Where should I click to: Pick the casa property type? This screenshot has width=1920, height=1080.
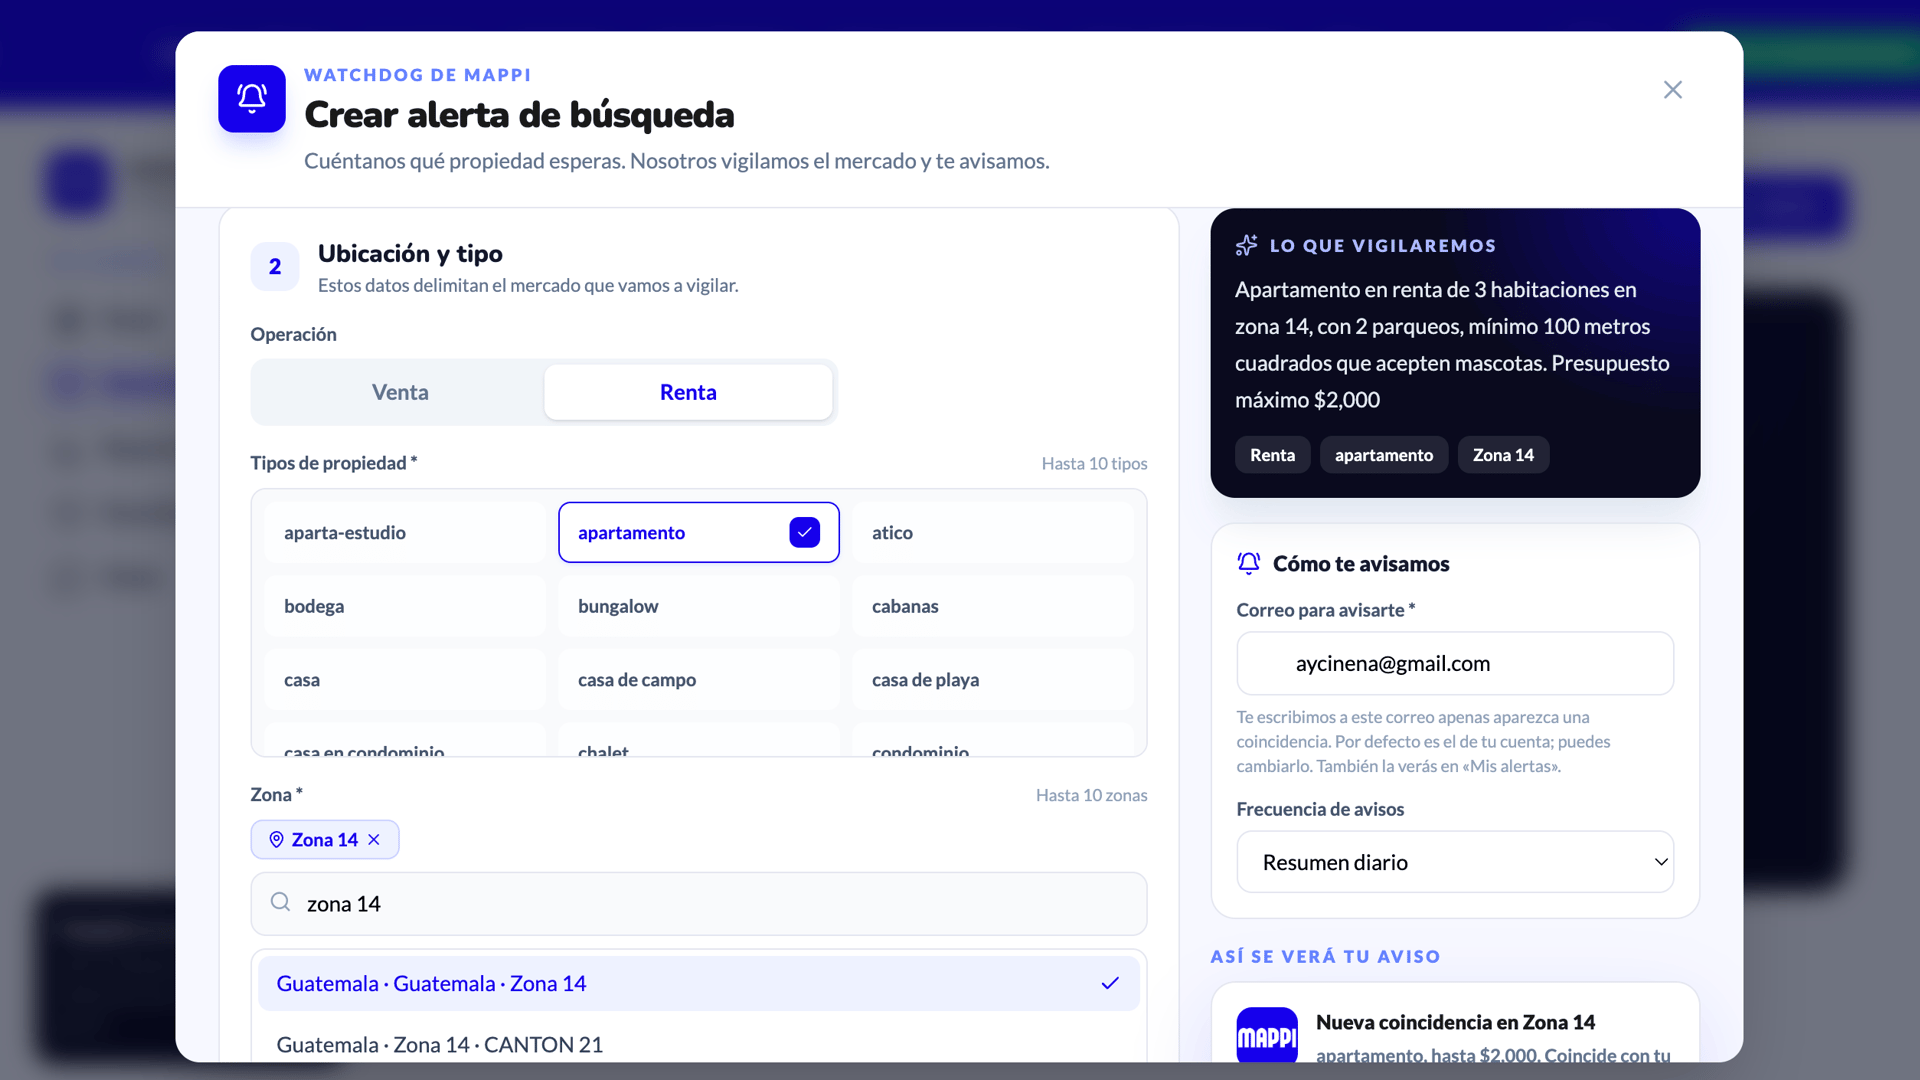404,680
